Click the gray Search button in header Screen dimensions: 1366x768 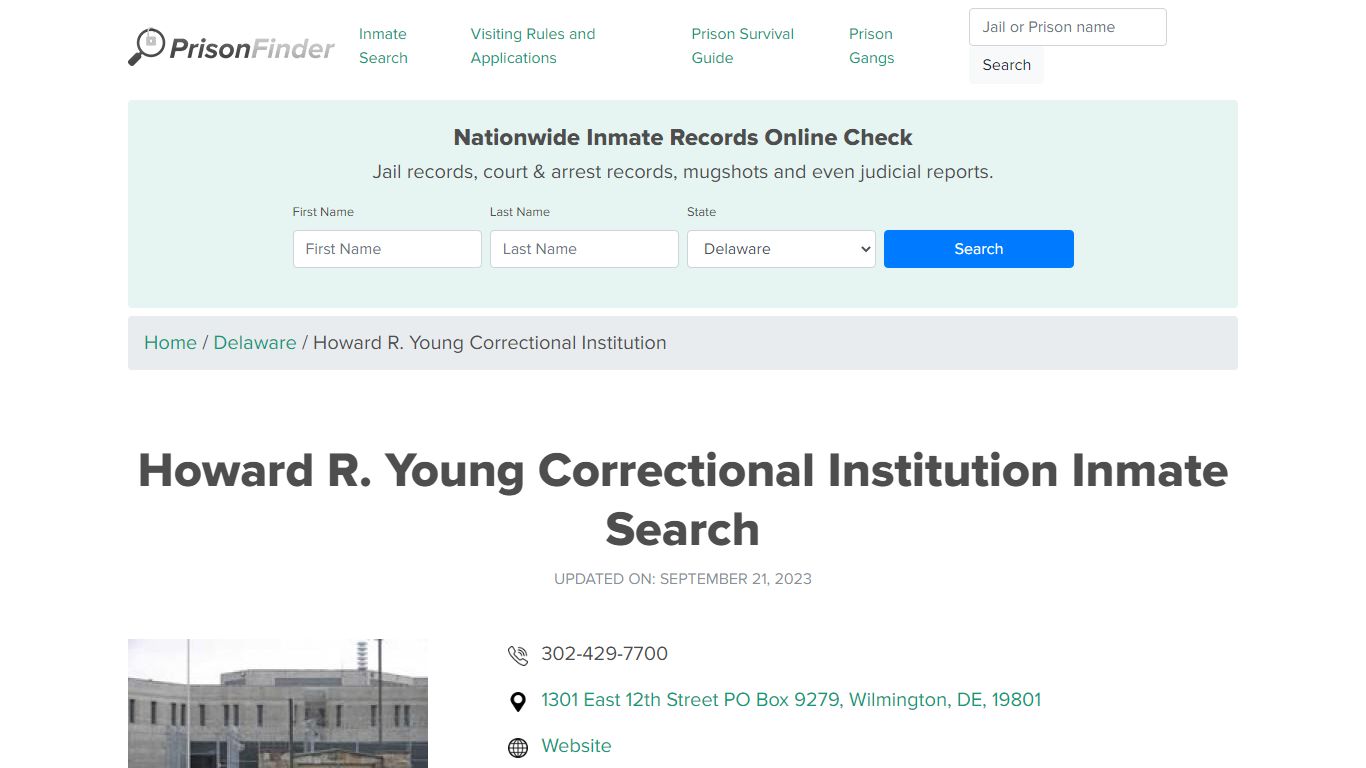click(1006, 65)
